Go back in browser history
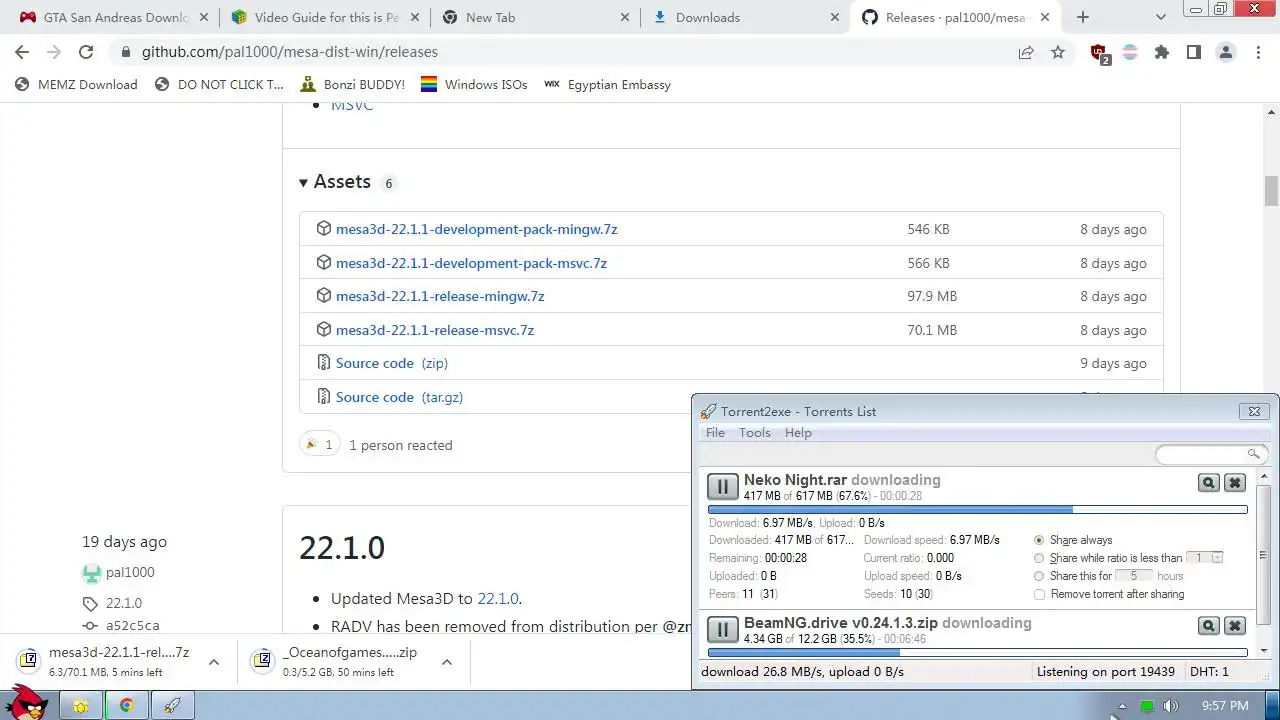 22,52
